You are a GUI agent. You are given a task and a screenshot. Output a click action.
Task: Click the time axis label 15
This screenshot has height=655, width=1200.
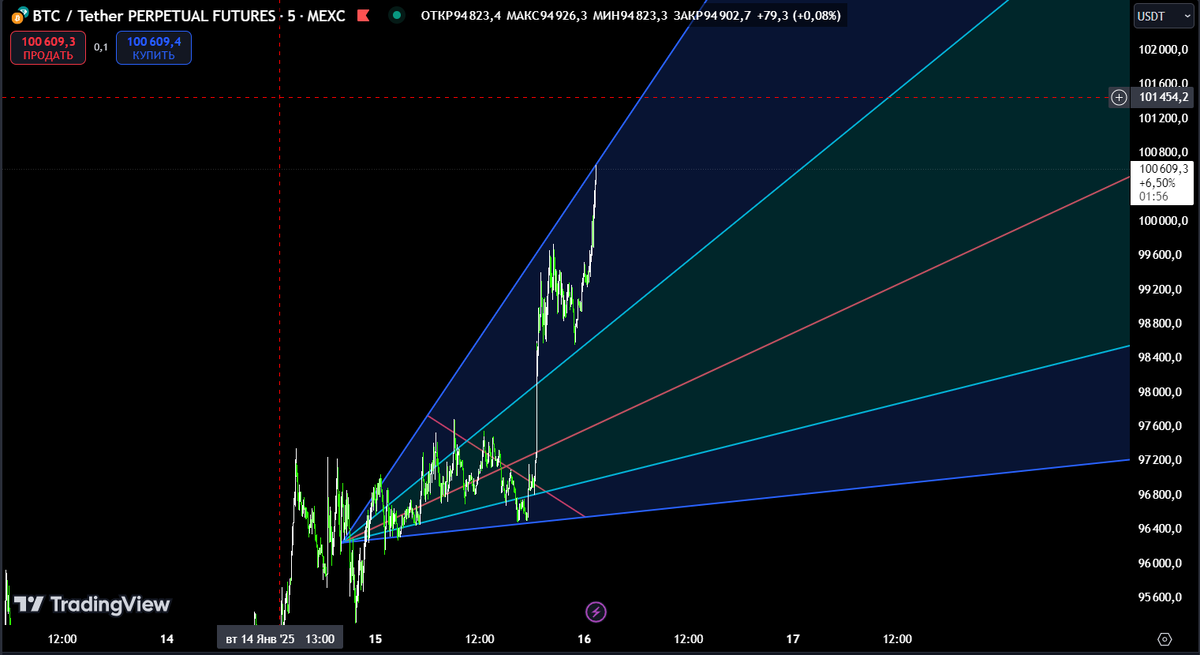375,638
